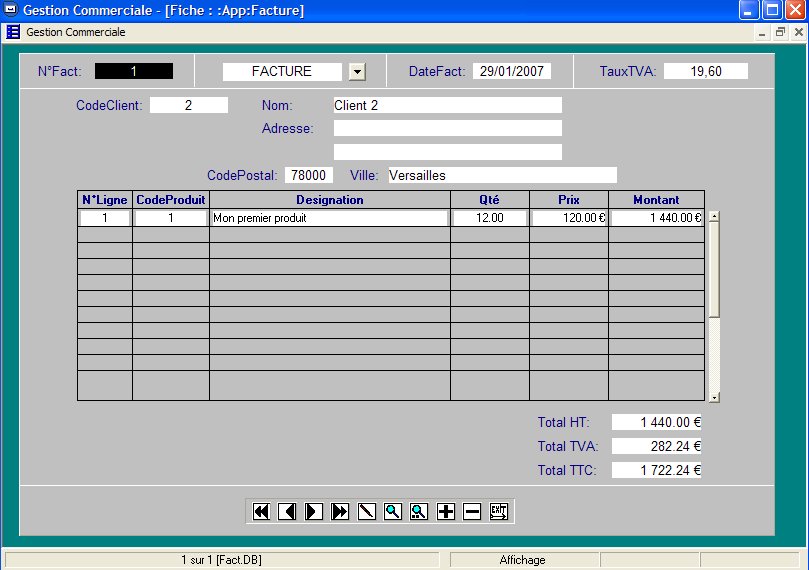Close the inner form with X
Screen dimensions: 809x570
(x=799, y=32)
